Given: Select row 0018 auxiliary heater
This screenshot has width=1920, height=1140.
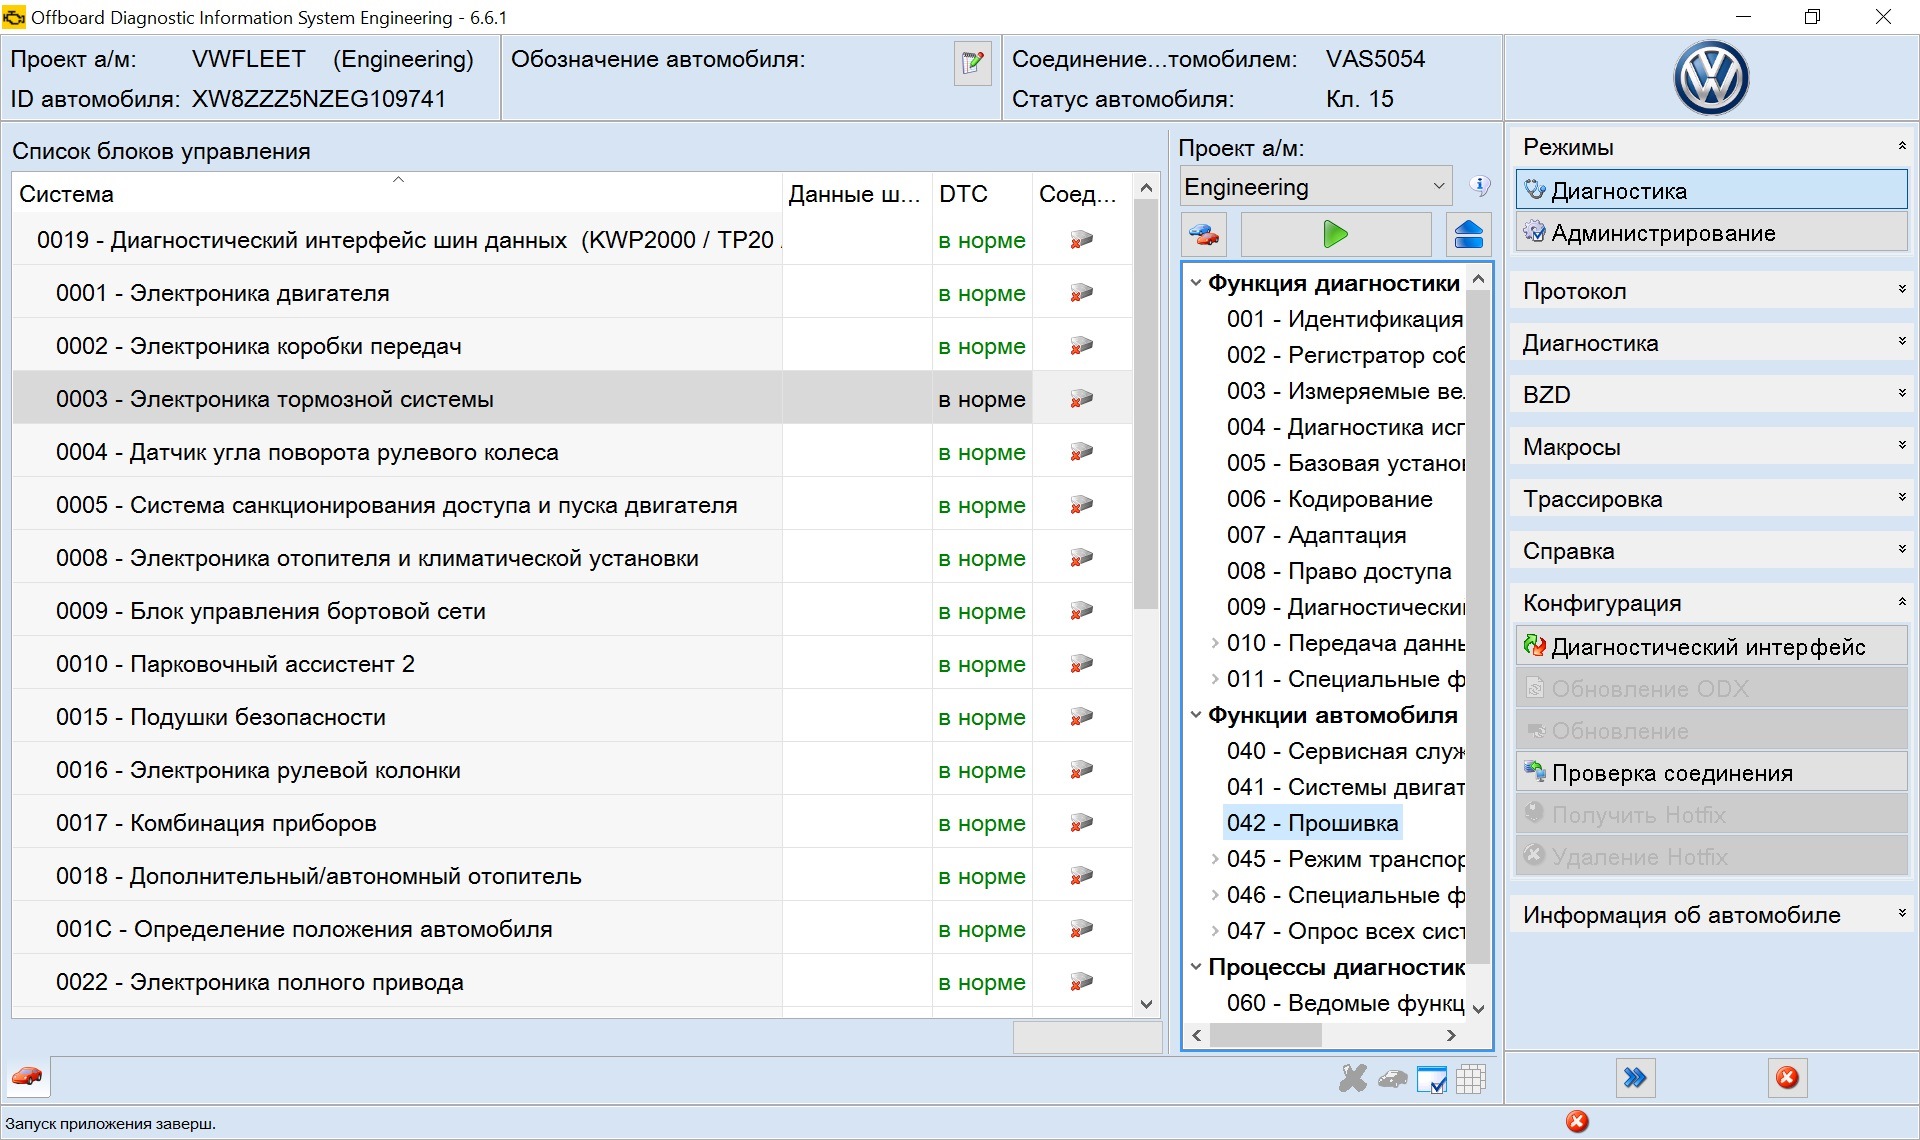Looking at the screenshot, I should click(x=572, y=876).
